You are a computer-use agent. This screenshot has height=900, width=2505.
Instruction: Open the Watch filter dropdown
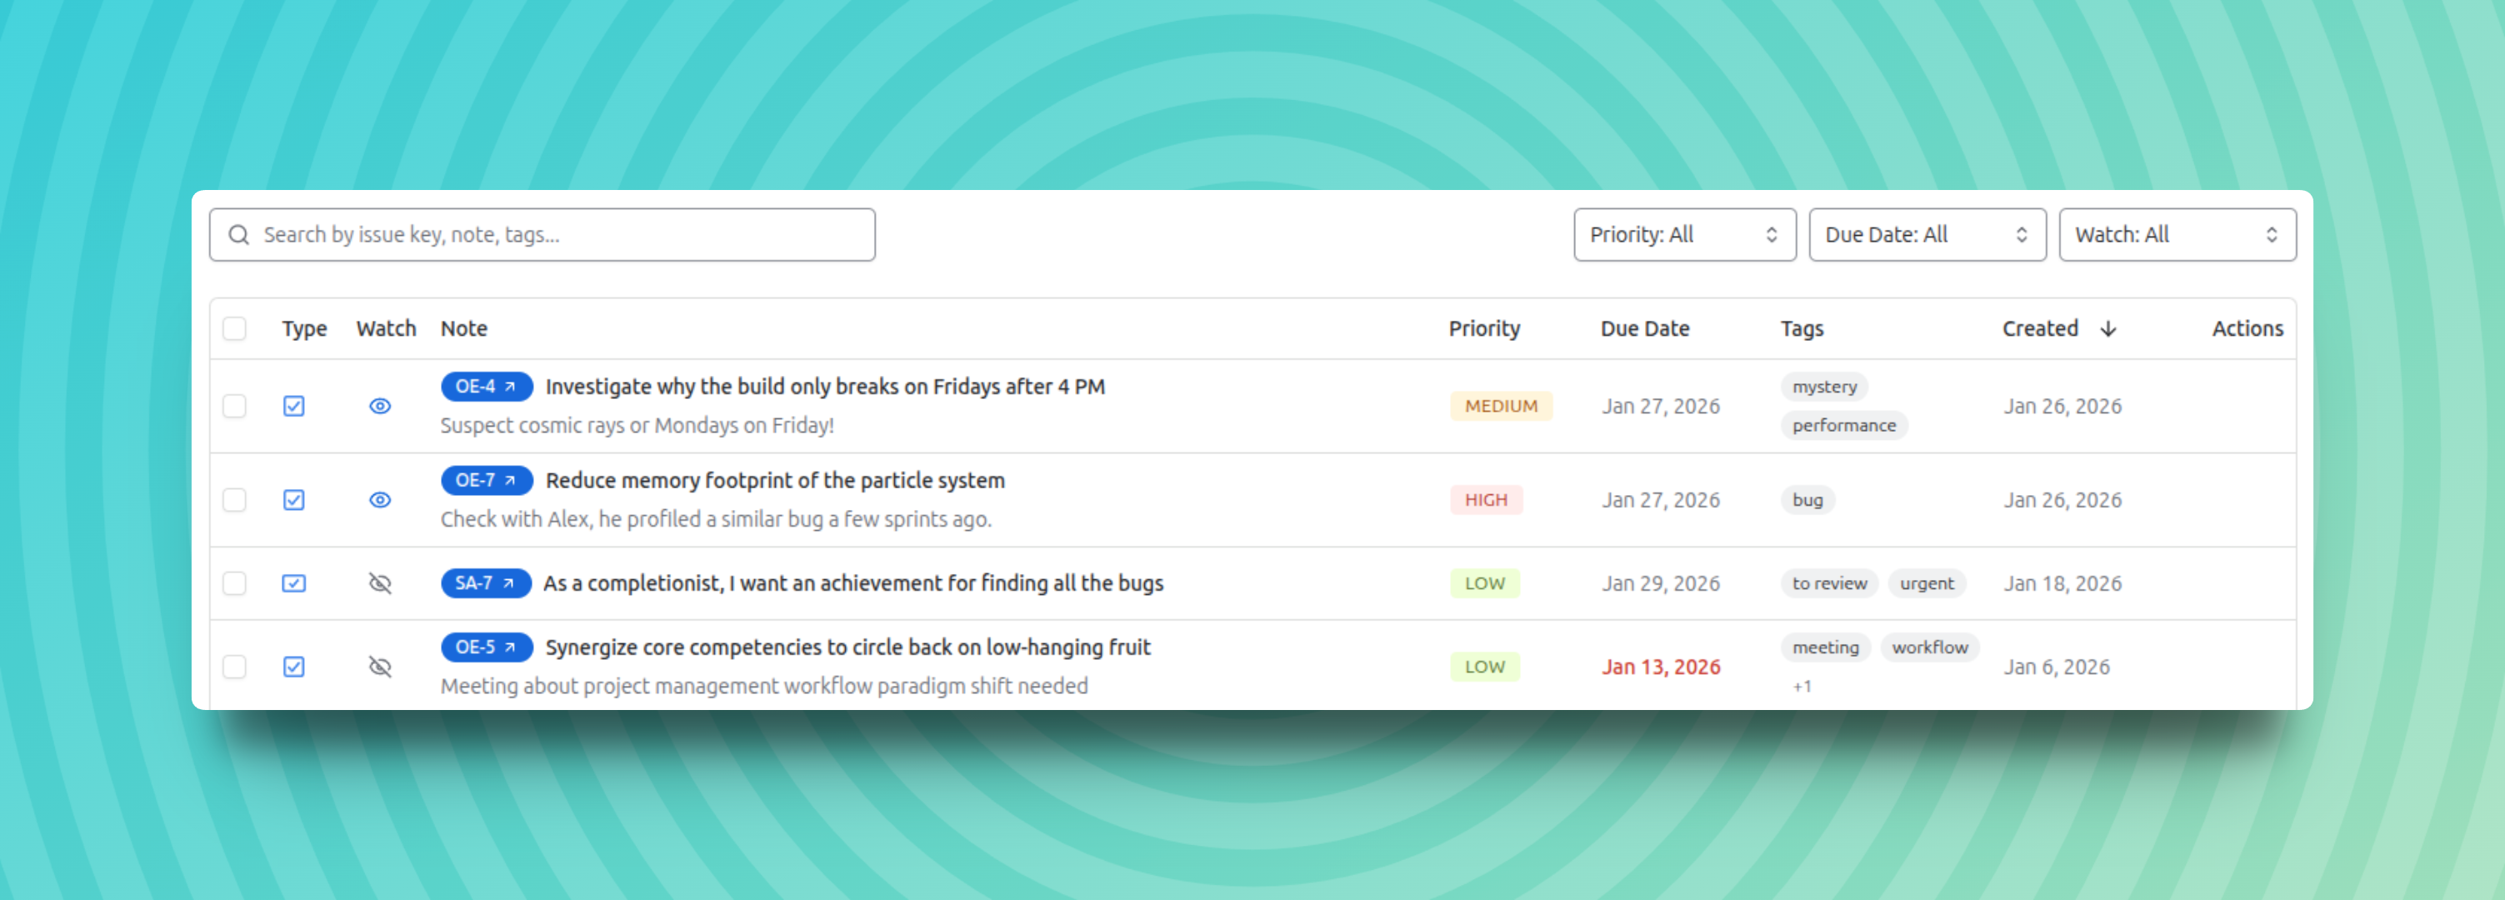[x=2176, y=235]
